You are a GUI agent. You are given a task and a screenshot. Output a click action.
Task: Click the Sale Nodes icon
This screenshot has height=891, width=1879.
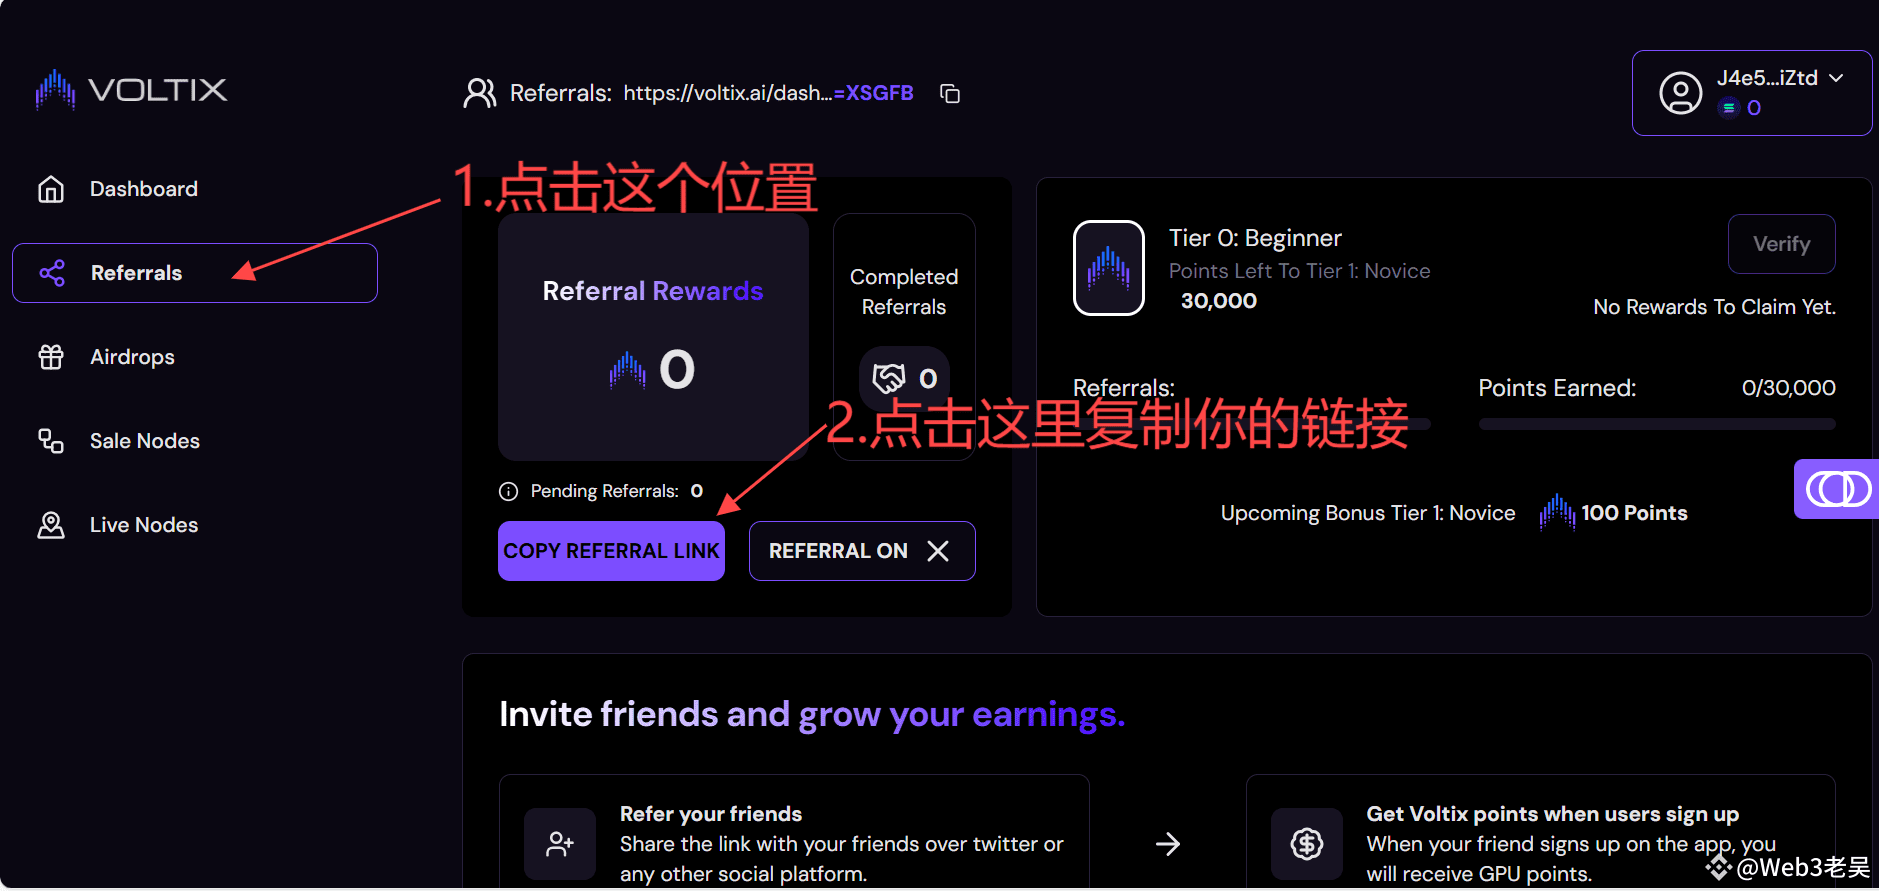point(51,441)
